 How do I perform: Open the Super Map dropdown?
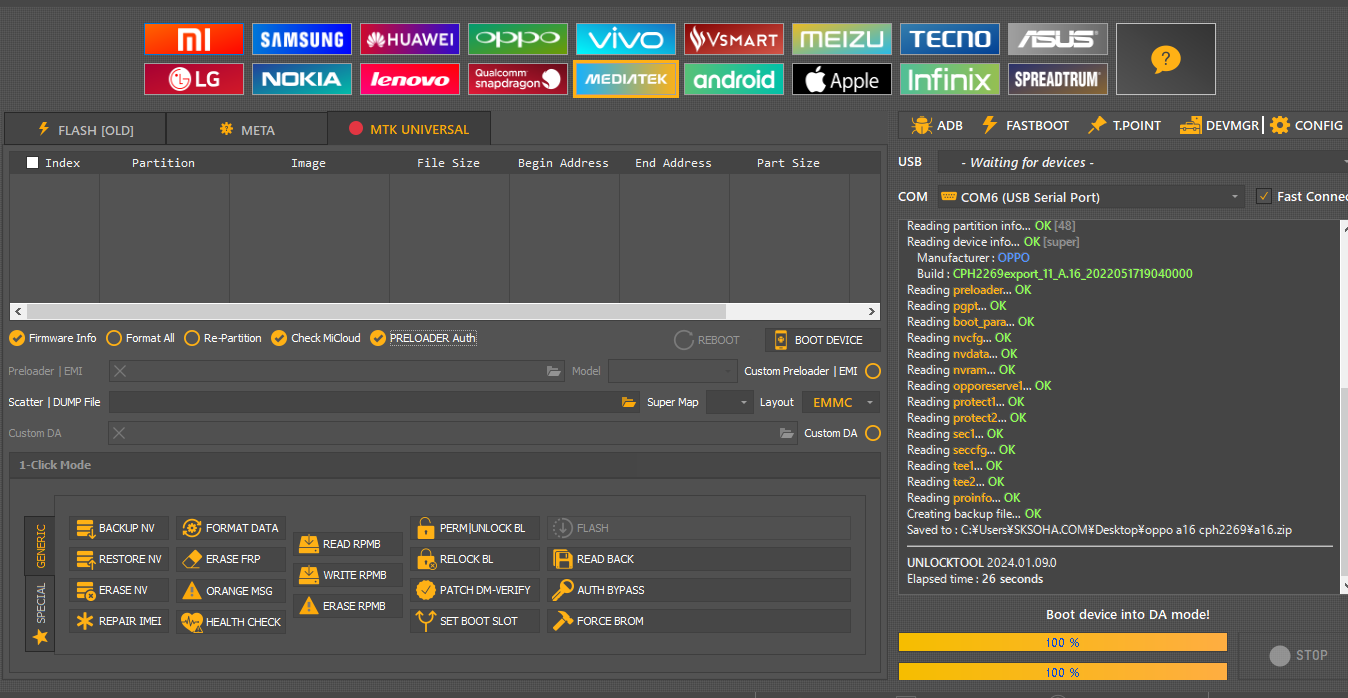pyautogui.click(x=729, y=402)
